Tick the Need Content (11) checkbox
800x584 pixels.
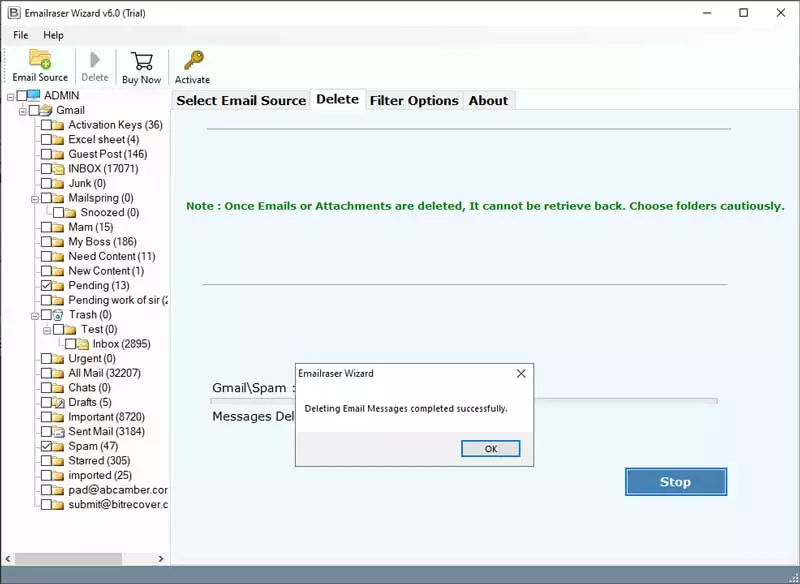tap(46, 257)
